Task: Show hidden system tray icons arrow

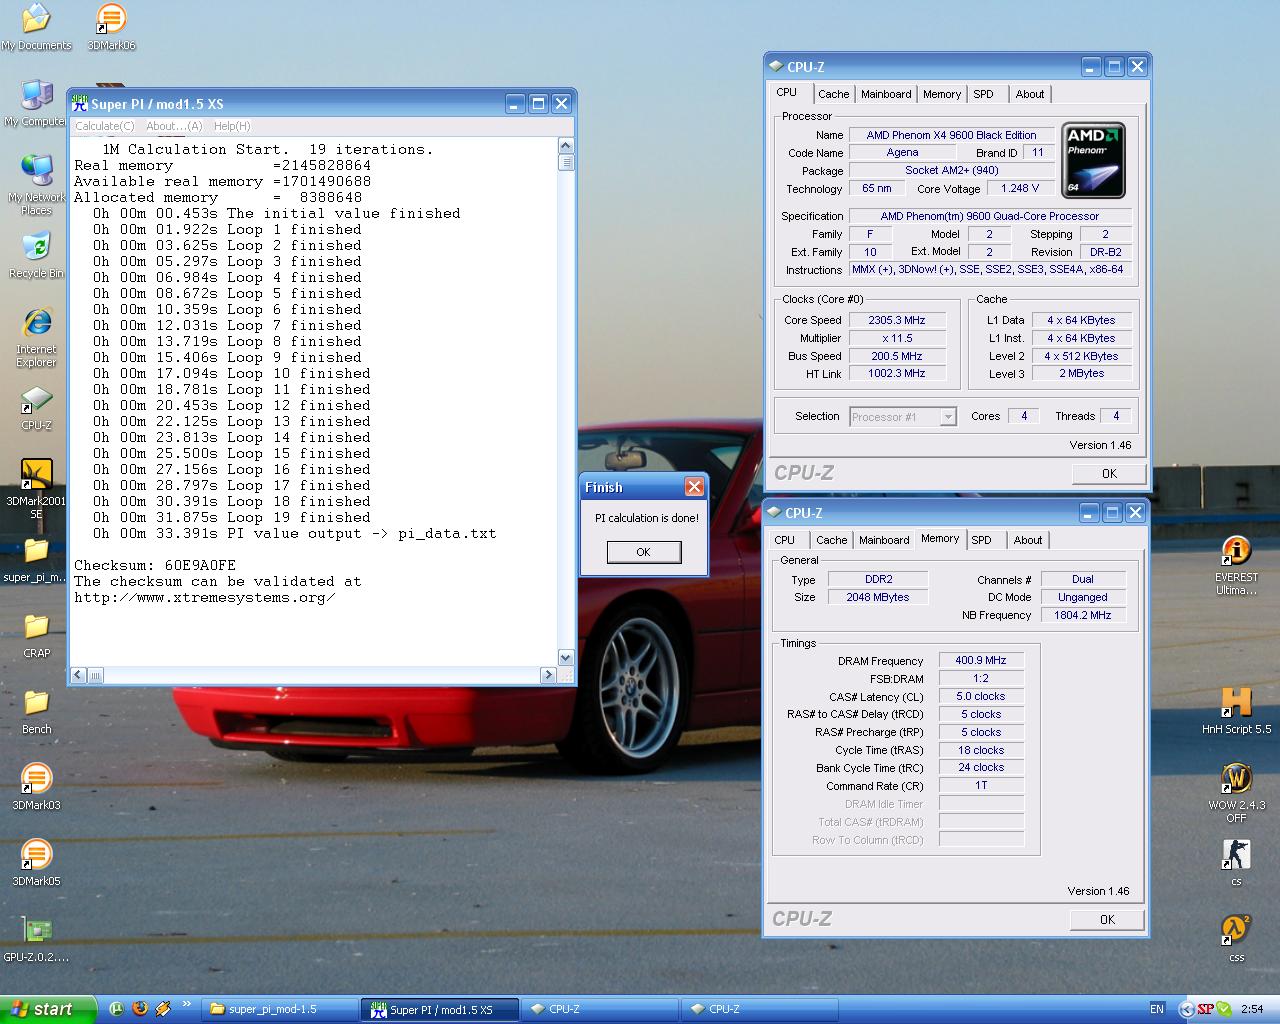Action: (x=1186, y=1009)
